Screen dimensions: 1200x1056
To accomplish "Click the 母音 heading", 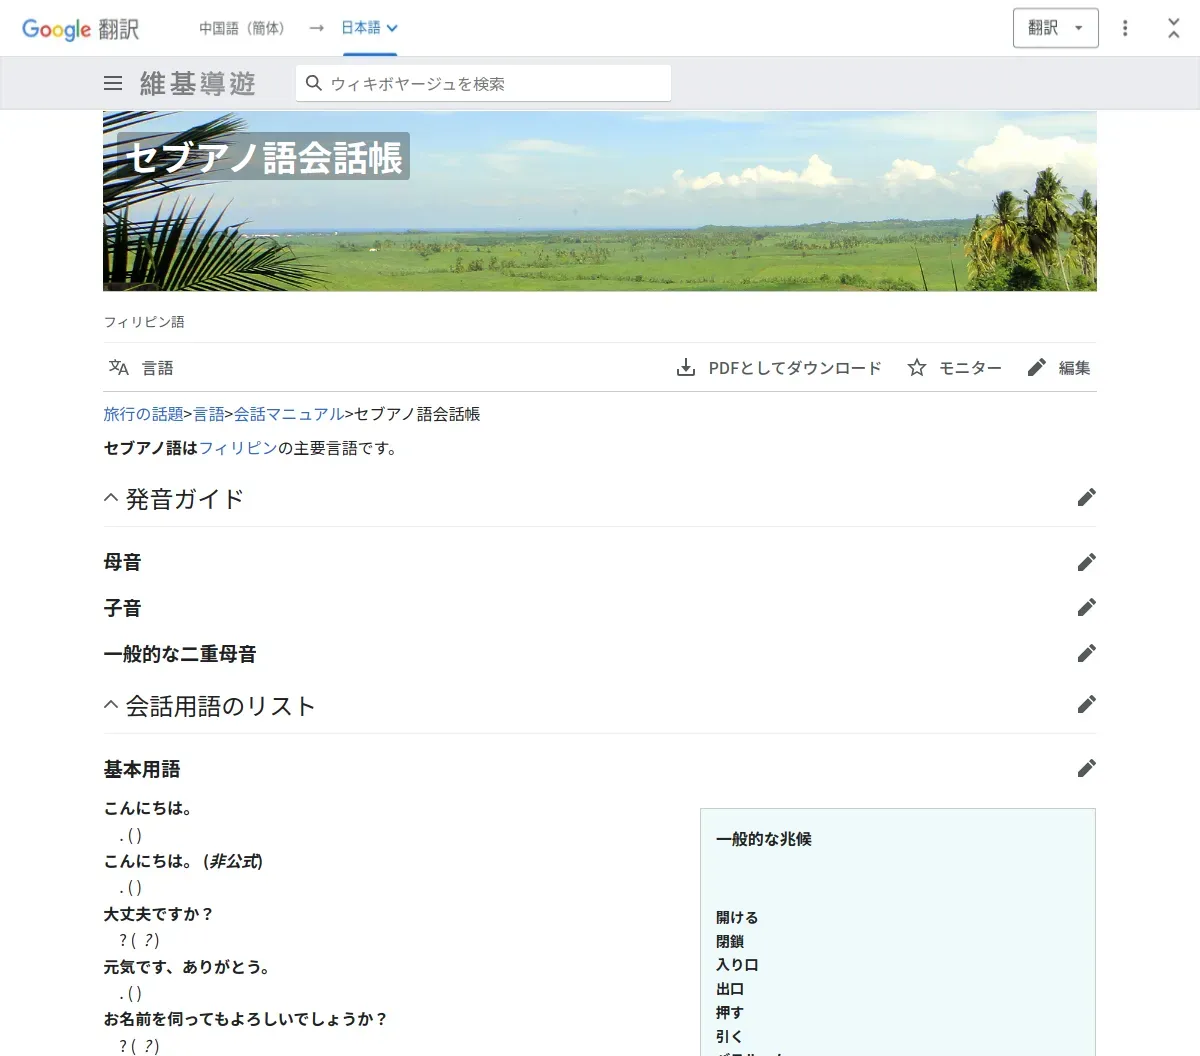I will click(123, 562).
